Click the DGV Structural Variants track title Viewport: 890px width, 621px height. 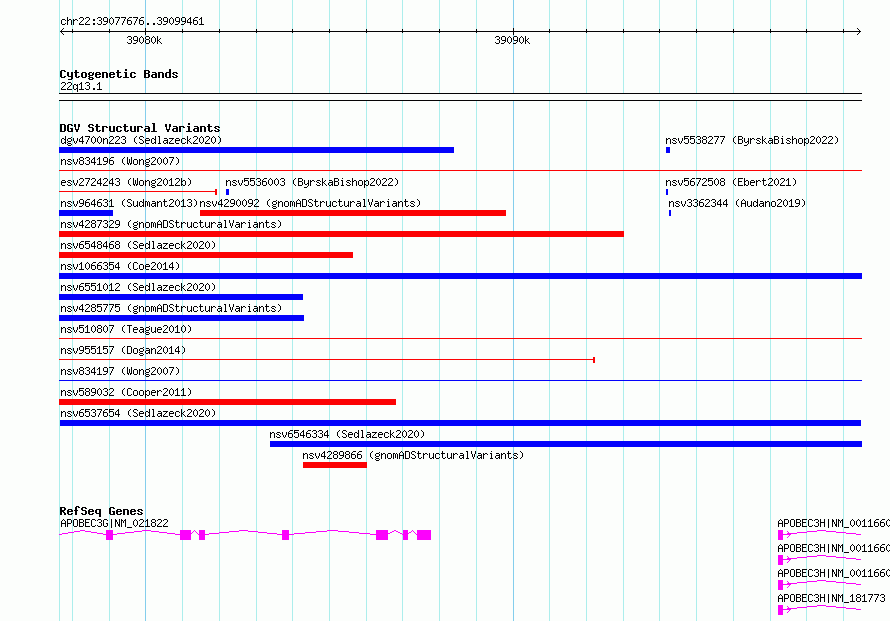140,128
